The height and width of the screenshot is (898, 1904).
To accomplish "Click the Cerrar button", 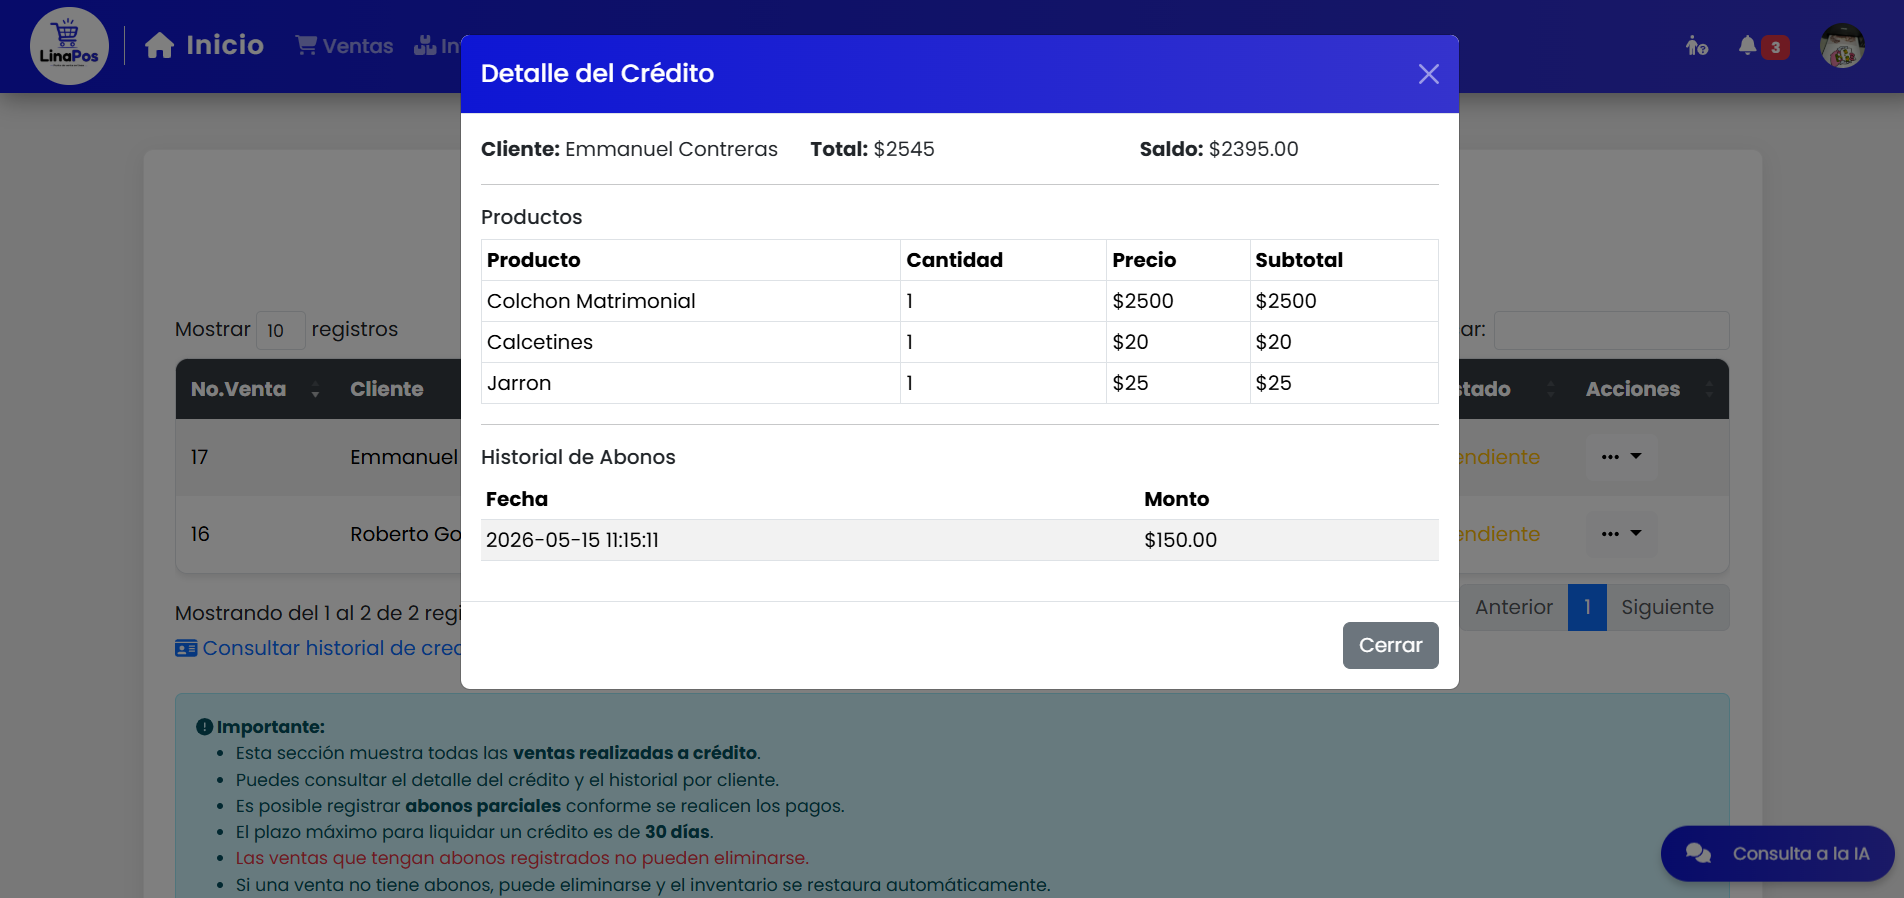I will [x=1390, y=645].
